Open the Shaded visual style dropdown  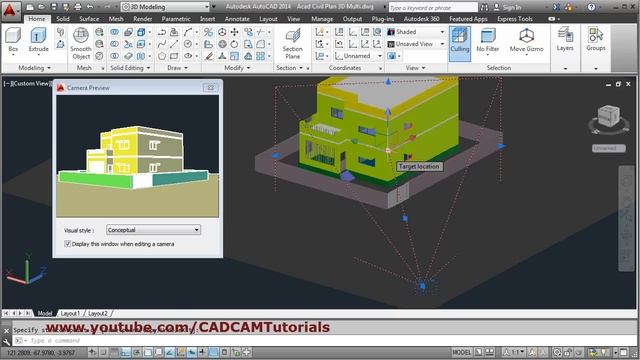pyautogui.click(x=416, y=32)
